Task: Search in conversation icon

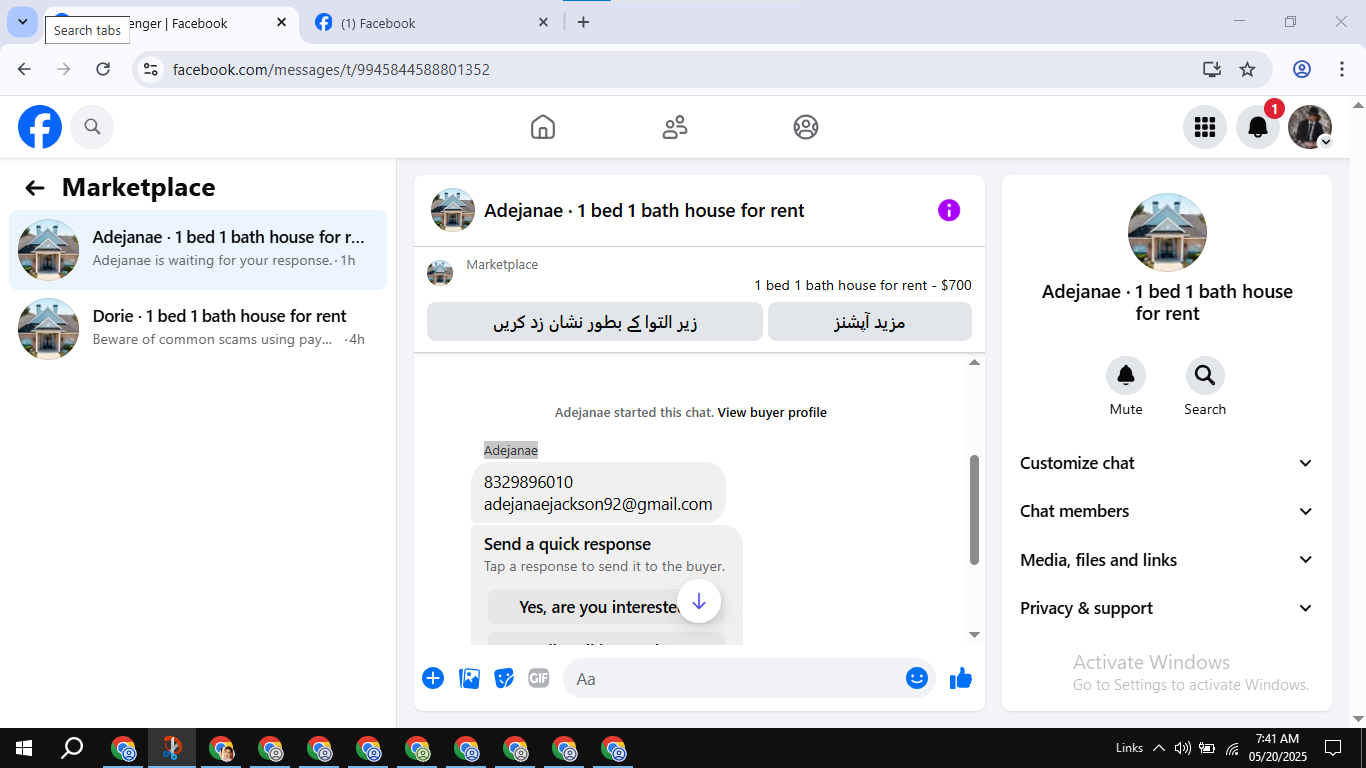Action: click(1205, 375)
